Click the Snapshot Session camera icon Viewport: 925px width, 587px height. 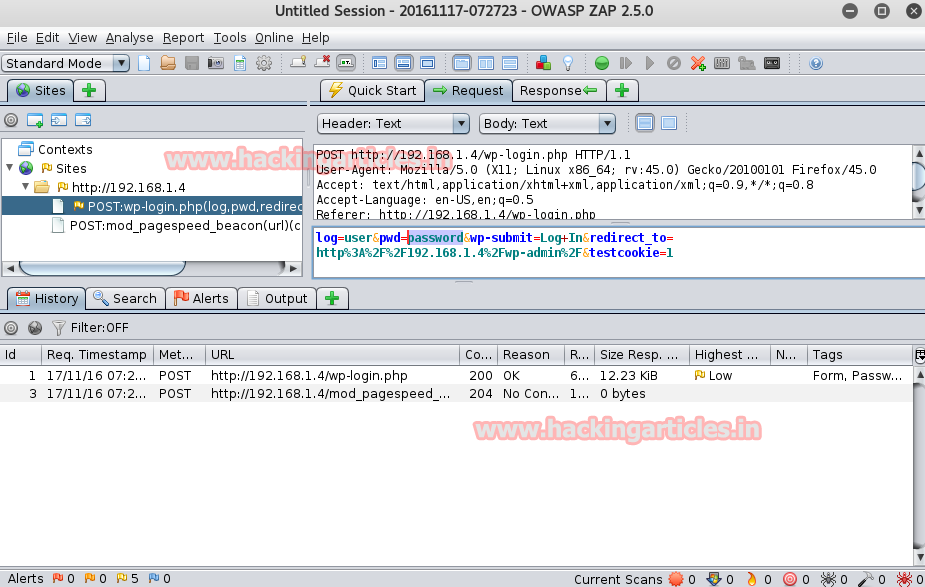tap(215, 63)
